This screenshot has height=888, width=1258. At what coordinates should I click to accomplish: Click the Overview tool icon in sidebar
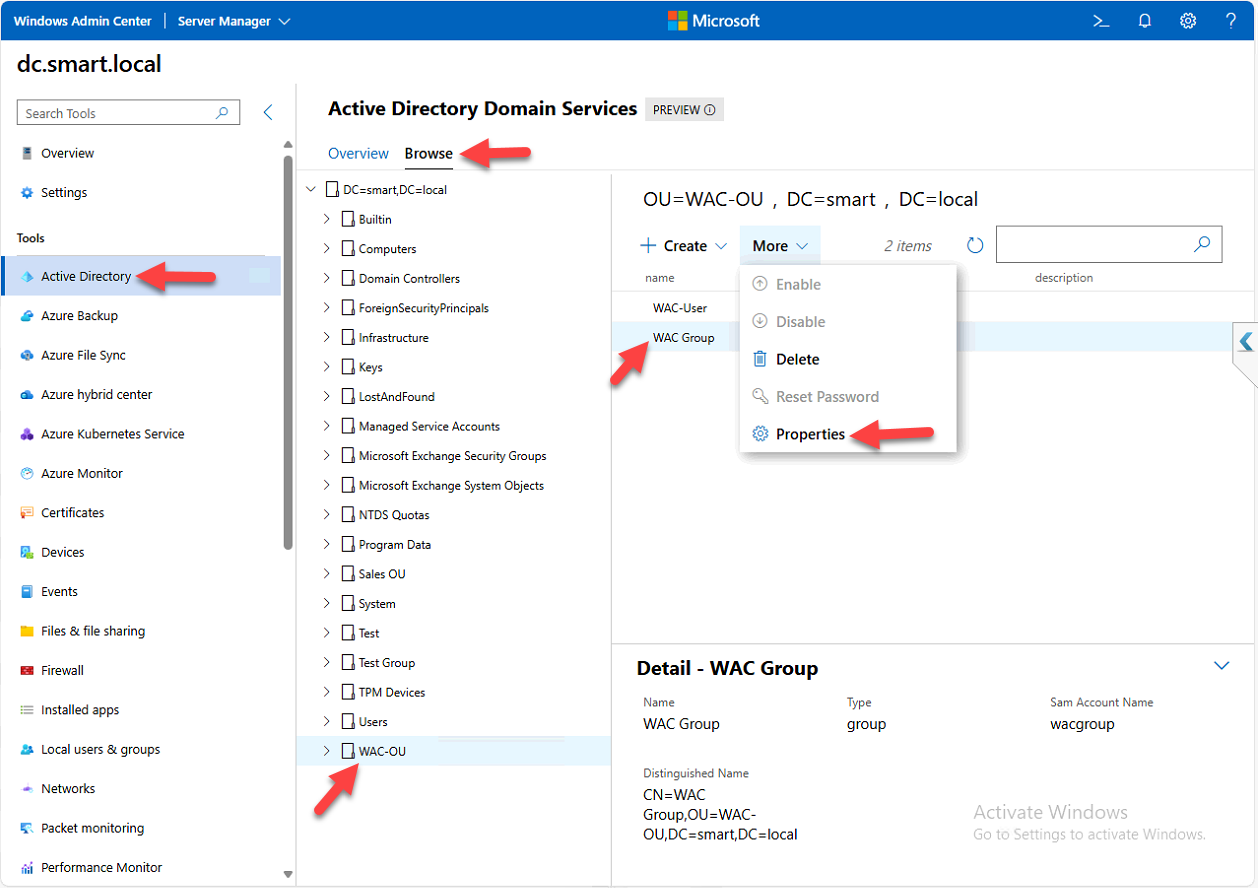tap(27, 153)
